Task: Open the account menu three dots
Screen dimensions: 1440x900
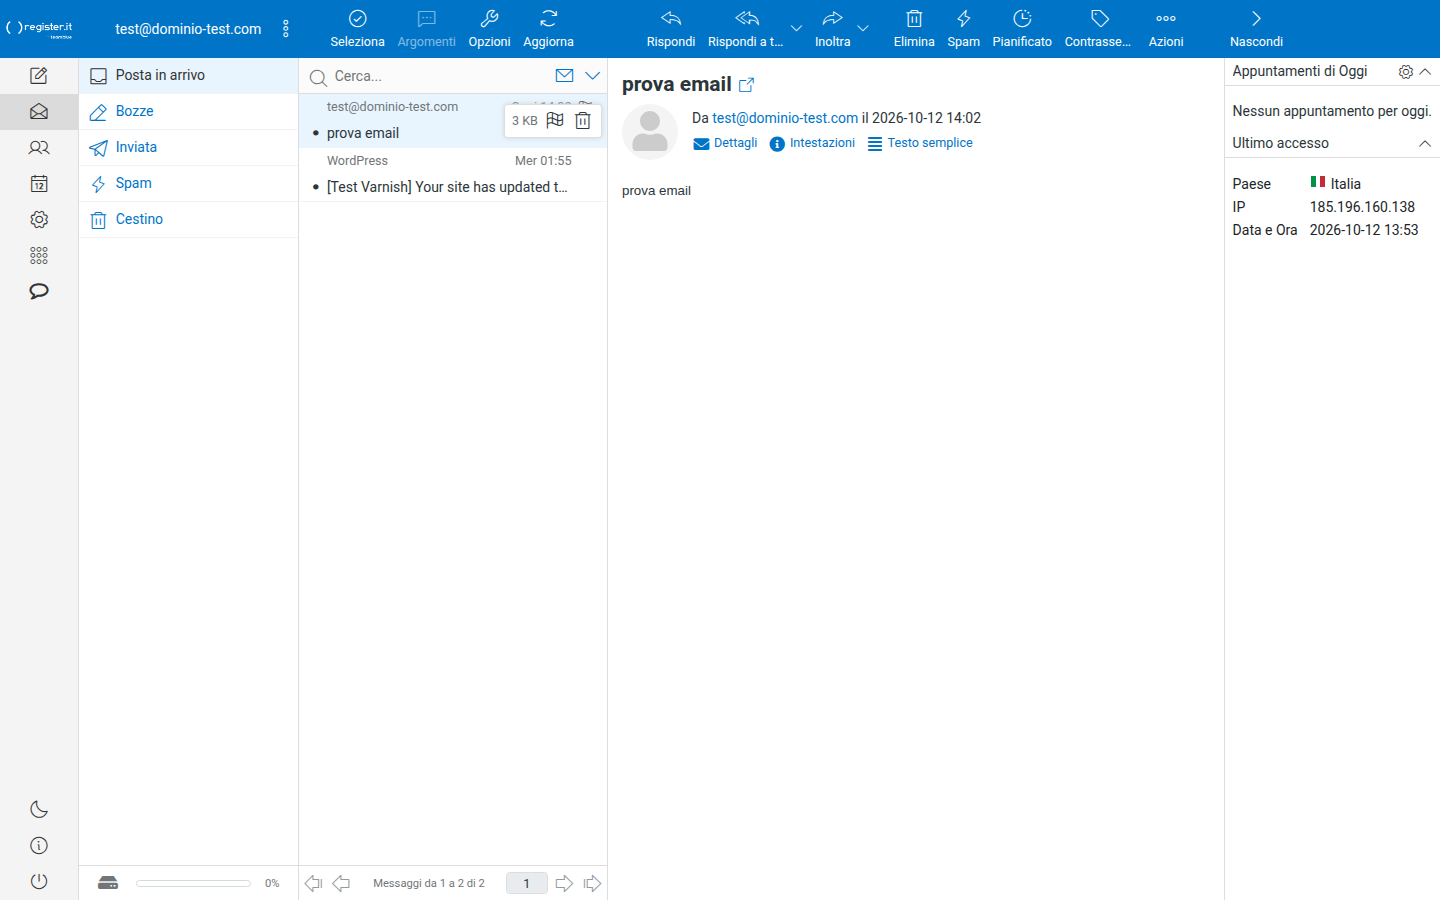Action: [286, 29]
